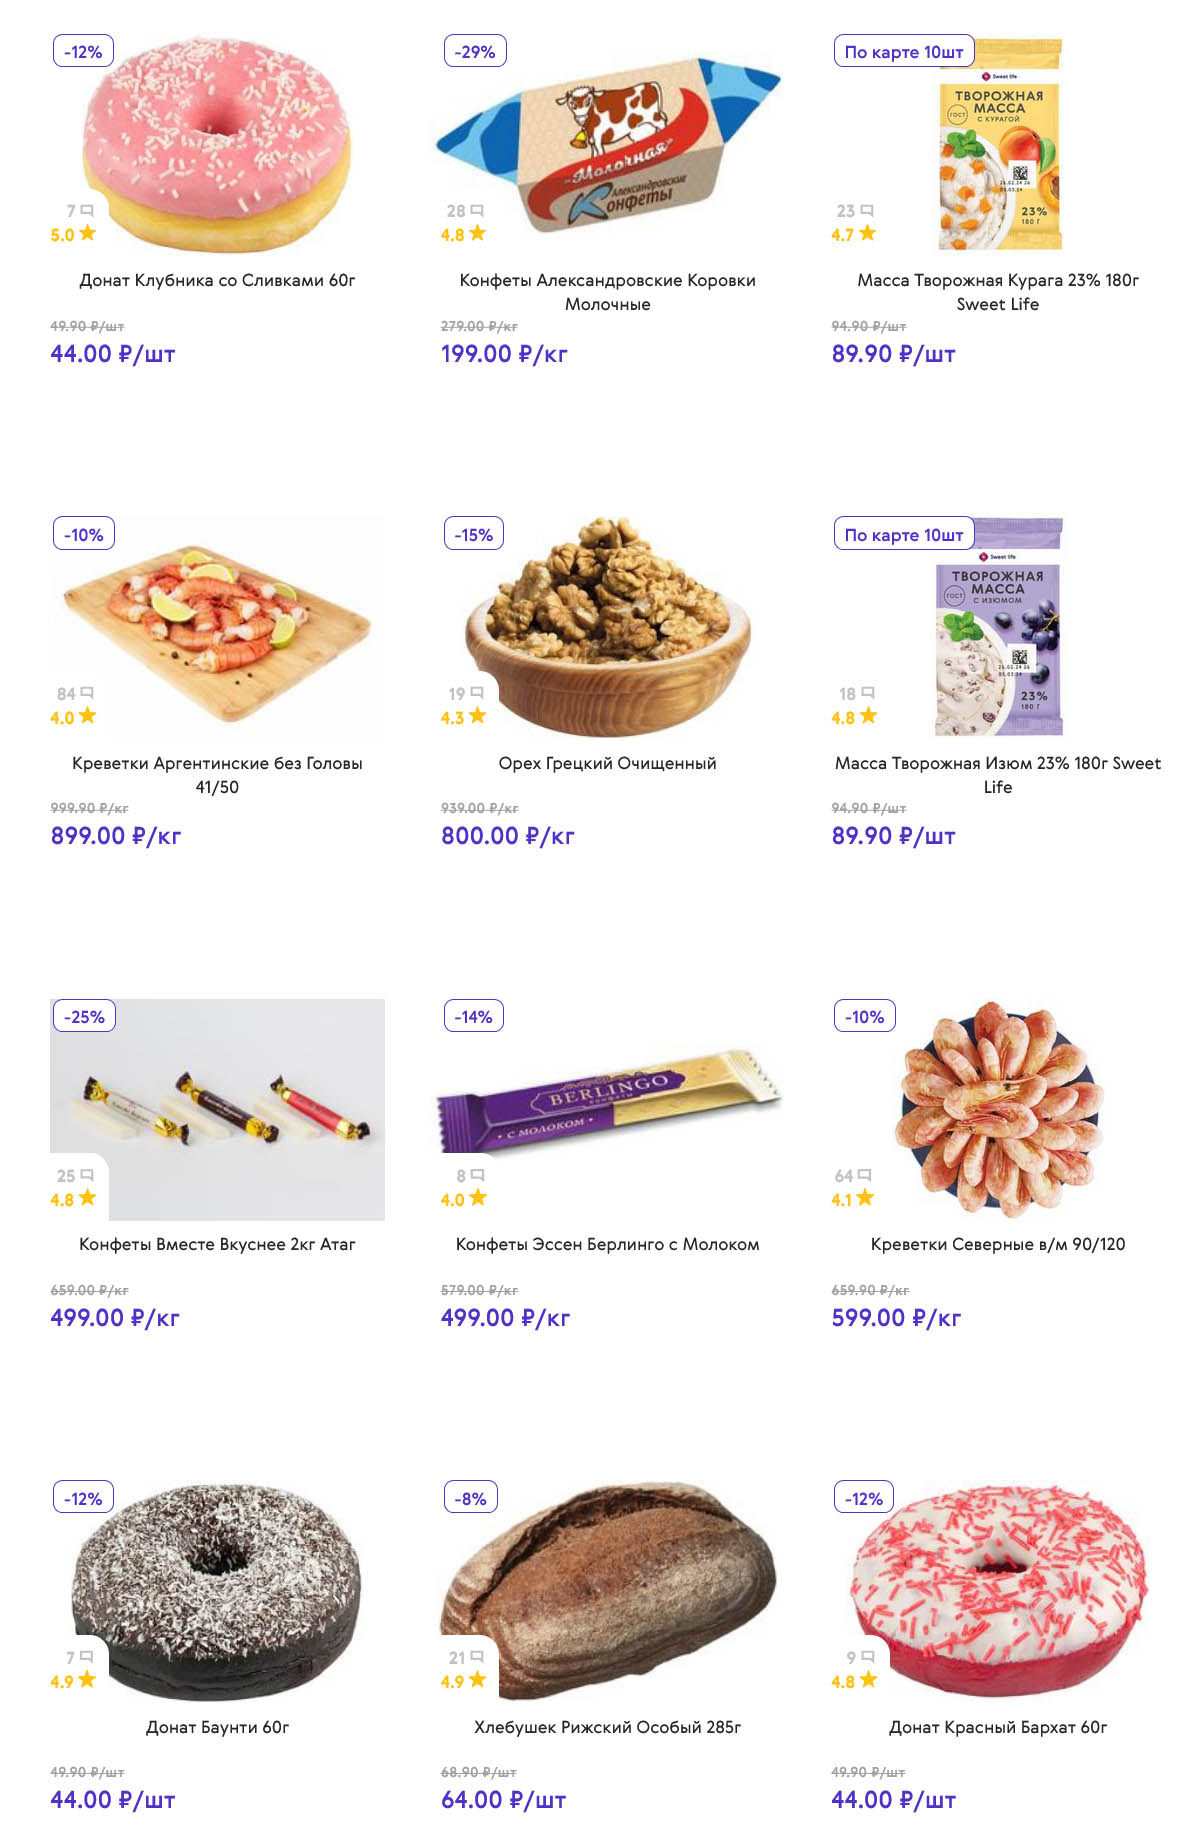Open Конфеты Вместе Вкуснее 2кг Атаг link
This screenshot has width=1201, height=1845.
pos(217,1245)
